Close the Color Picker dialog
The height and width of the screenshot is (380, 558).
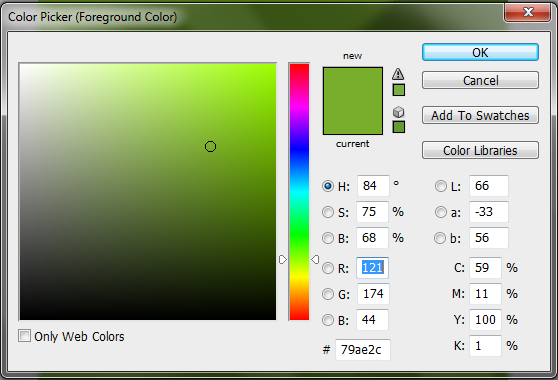click(528, 12)
